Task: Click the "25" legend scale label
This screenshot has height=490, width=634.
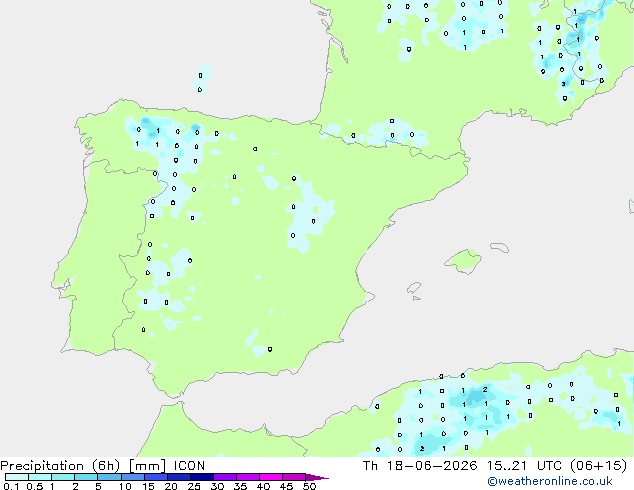Action: [x=194, y=486]
